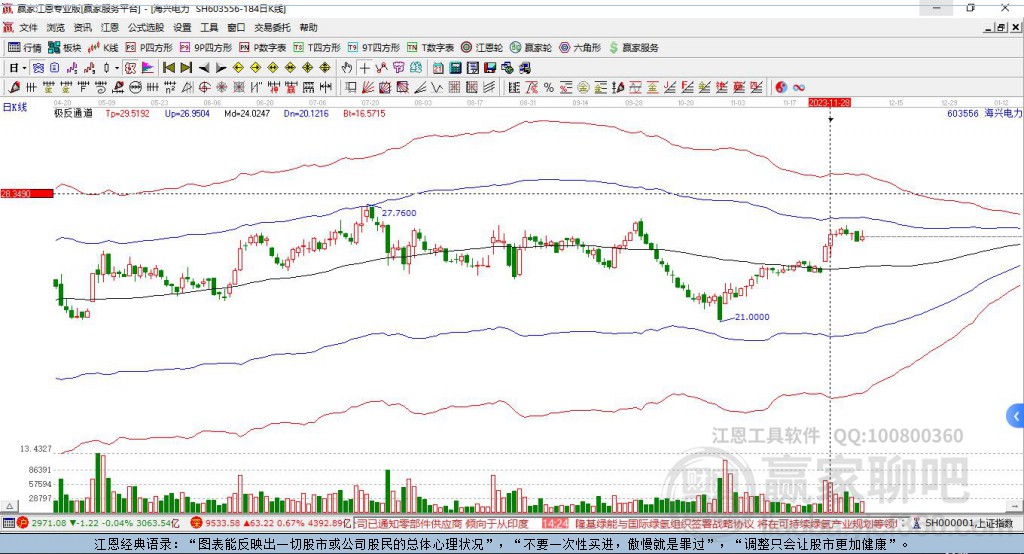
Task: Select the hand pan tool
Action: [347, 68]
